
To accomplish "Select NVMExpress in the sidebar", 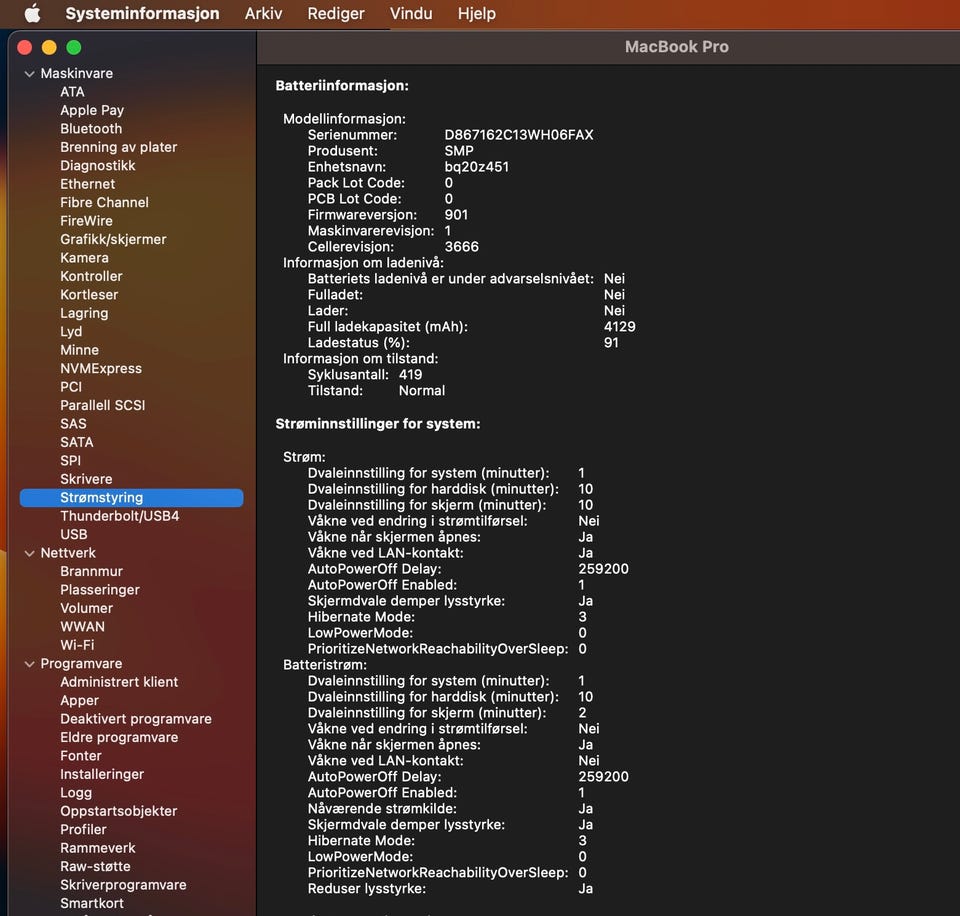I will tap(101, 368).
